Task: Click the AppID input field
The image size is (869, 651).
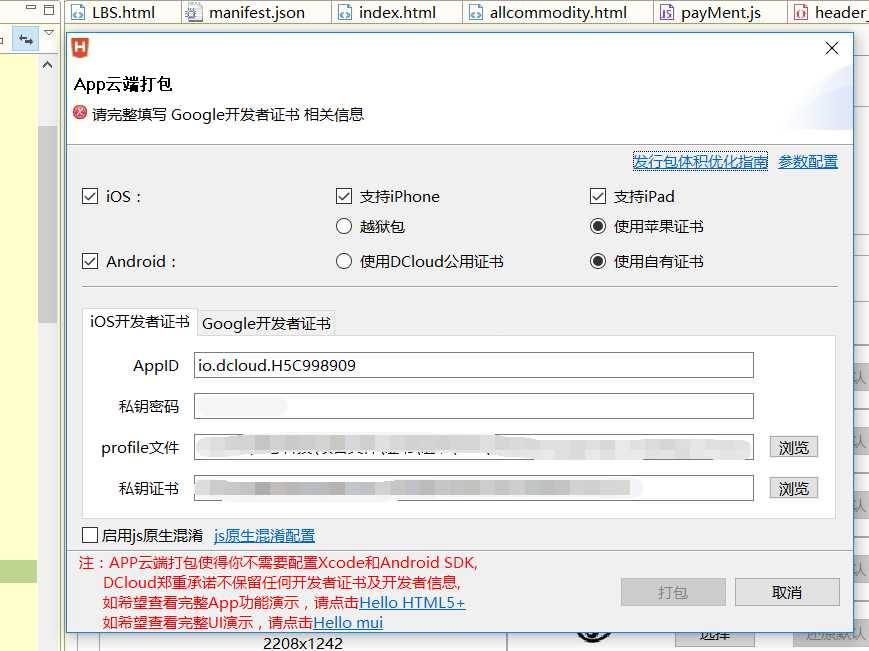Action: pos(474,365)
